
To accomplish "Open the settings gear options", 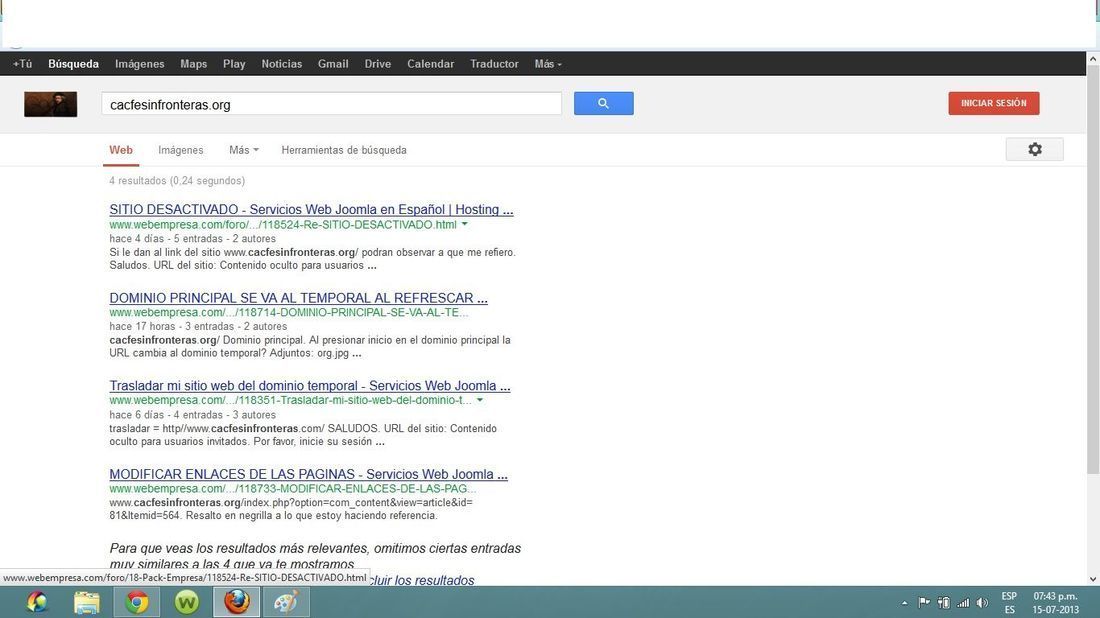I will click(1035, 149).
